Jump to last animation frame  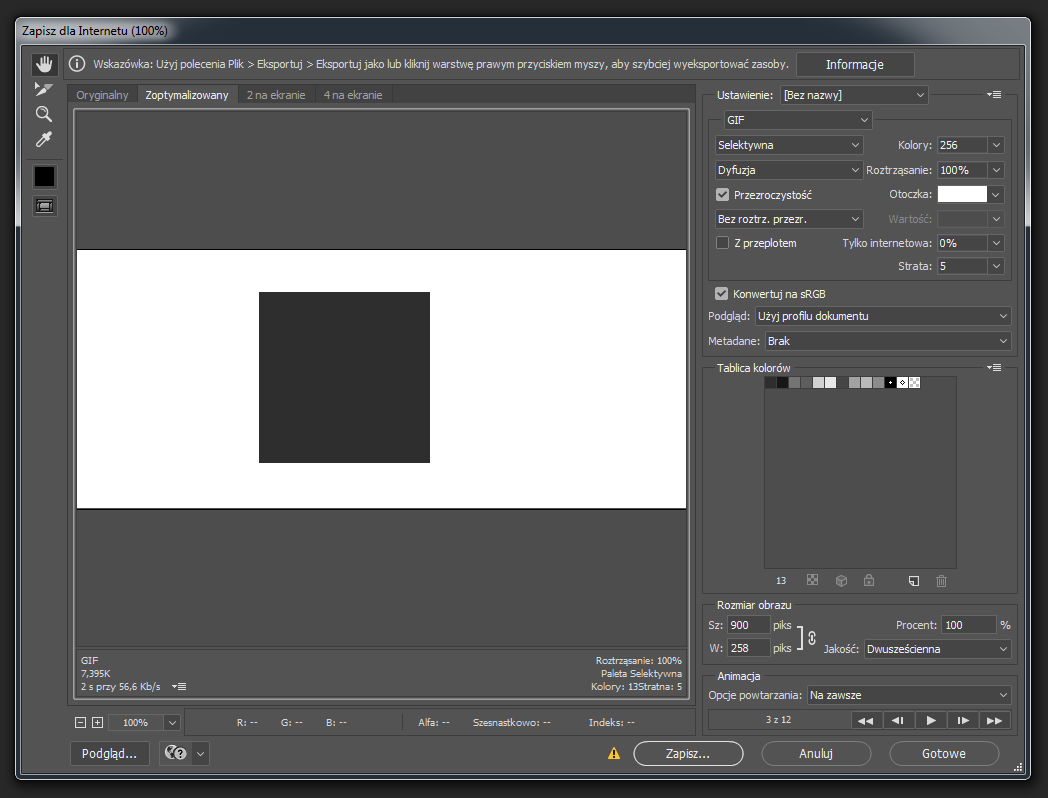click(x=995, y=720)
